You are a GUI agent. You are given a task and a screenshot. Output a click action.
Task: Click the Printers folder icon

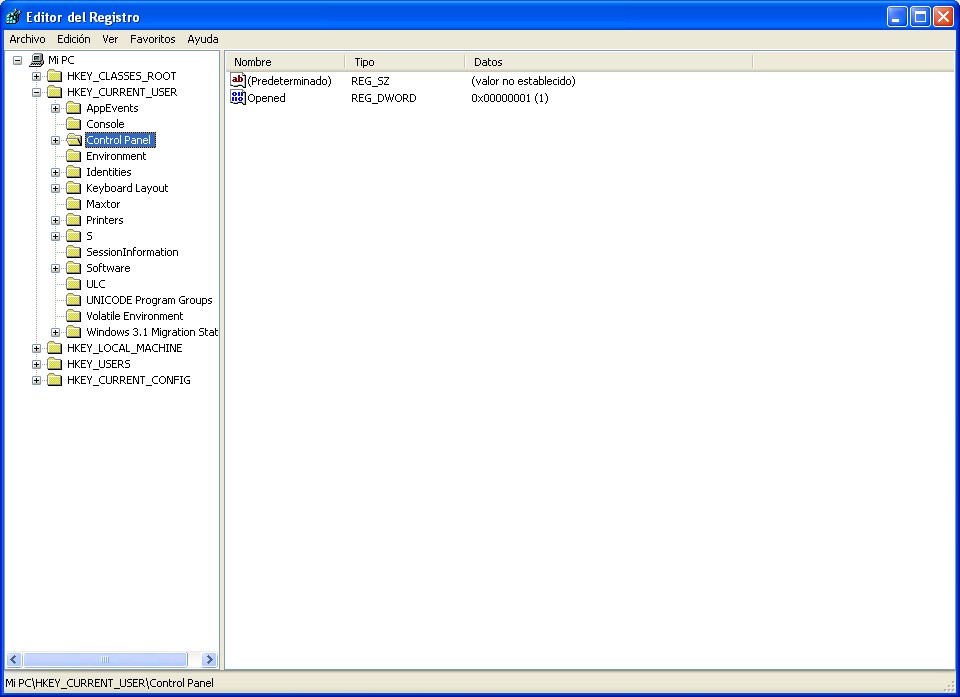click(x=73, y=220)
